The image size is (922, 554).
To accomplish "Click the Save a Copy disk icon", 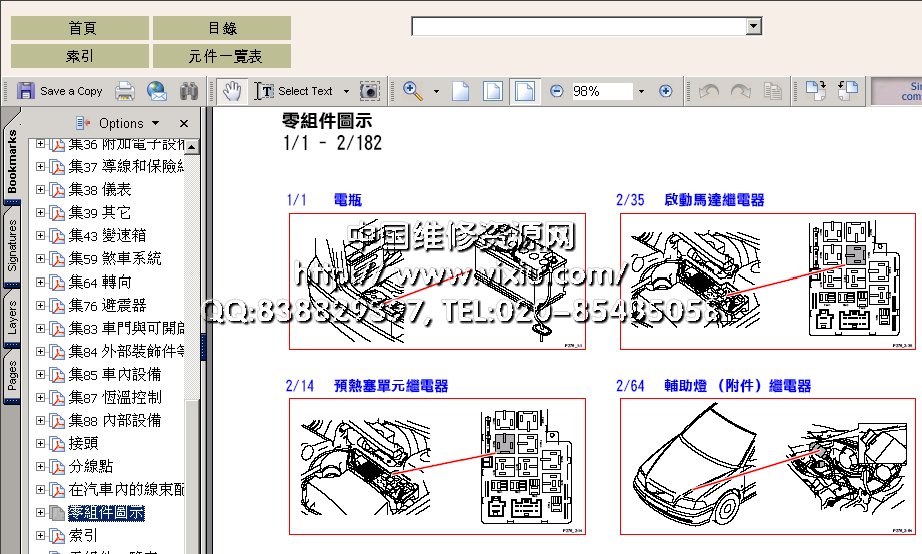I will (x=26, y=91).
